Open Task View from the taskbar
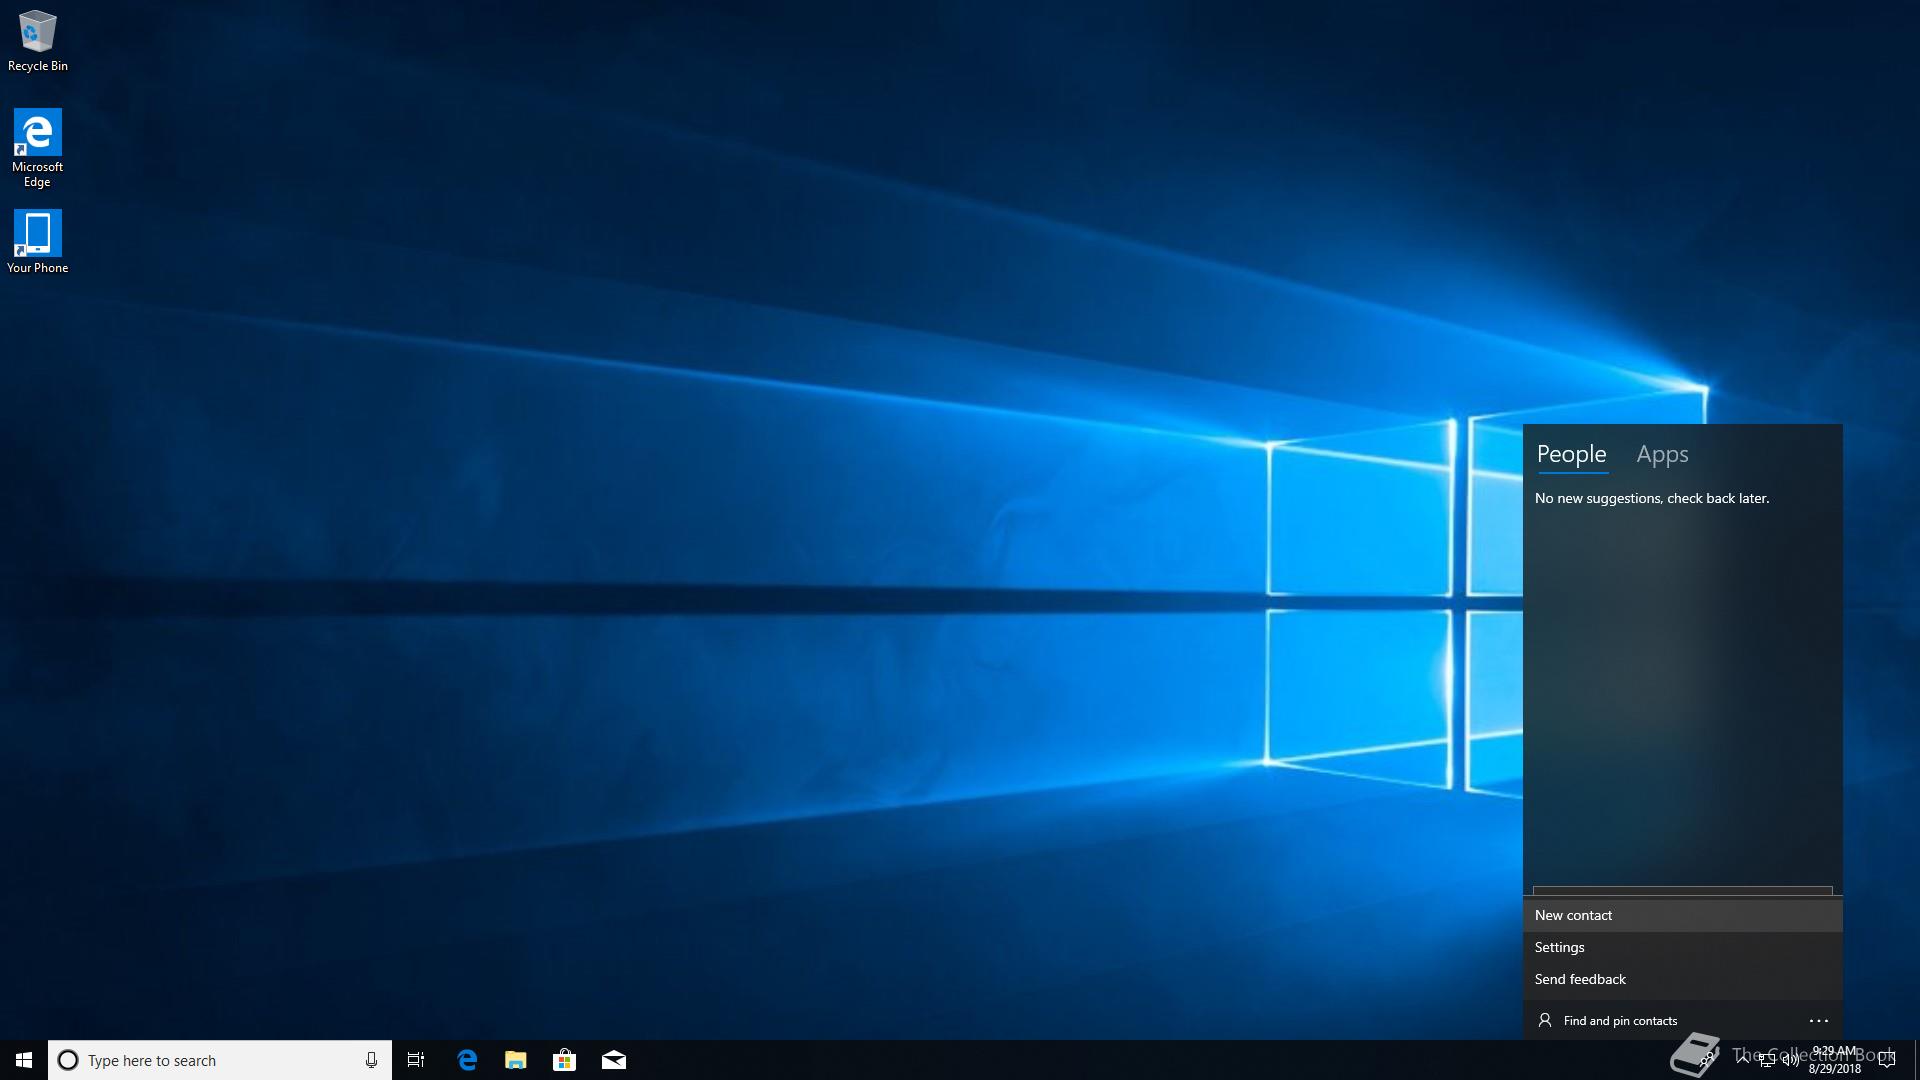The image size is (1920, 1080). click(416, 1060)
